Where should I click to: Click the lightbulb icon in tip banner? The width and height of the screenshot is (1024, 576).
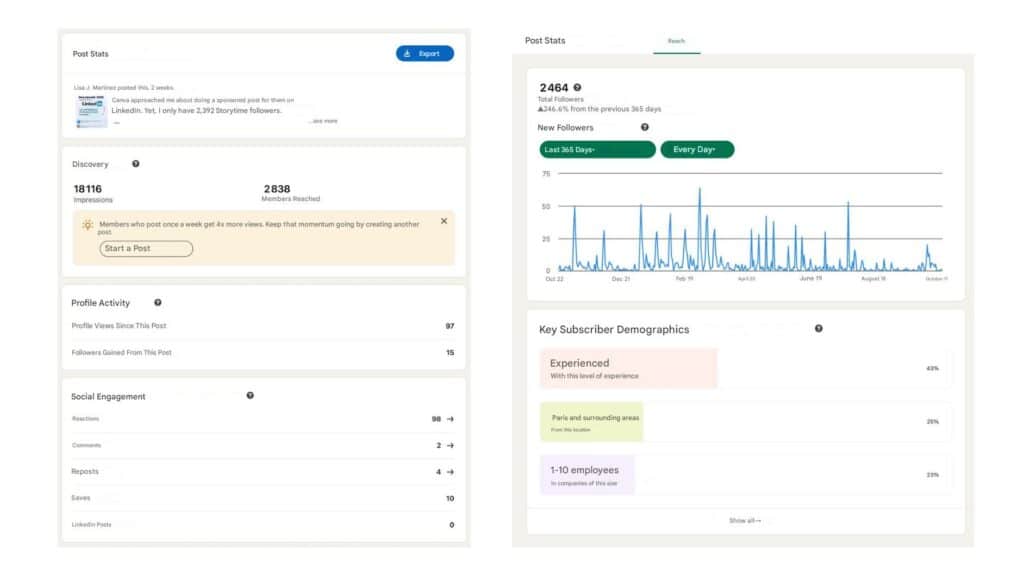click(88, 225)
